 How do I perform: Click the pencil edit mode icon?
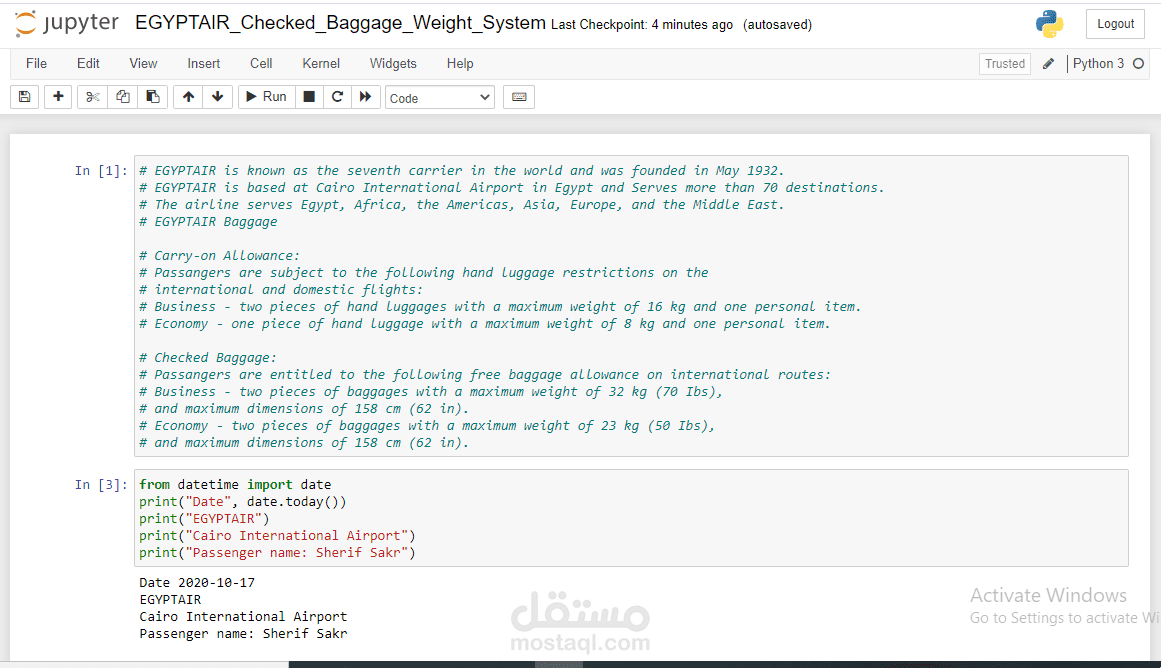point(1048,64)
